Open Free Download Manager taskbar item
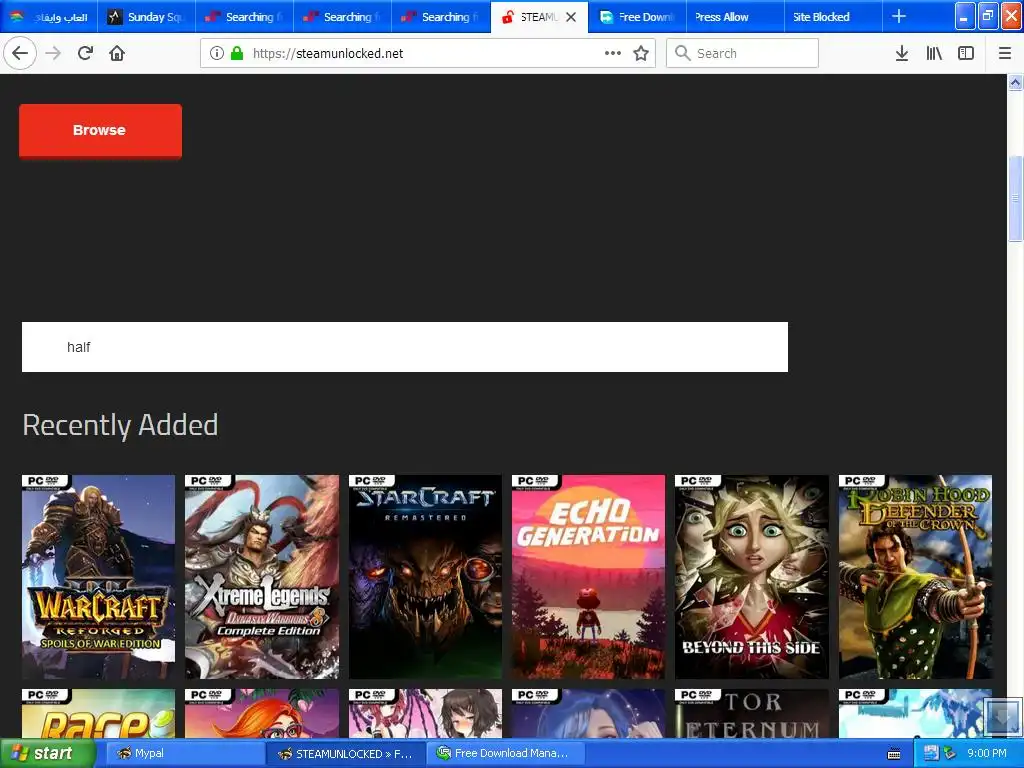 pyautogui.click(x=506, y=753)
